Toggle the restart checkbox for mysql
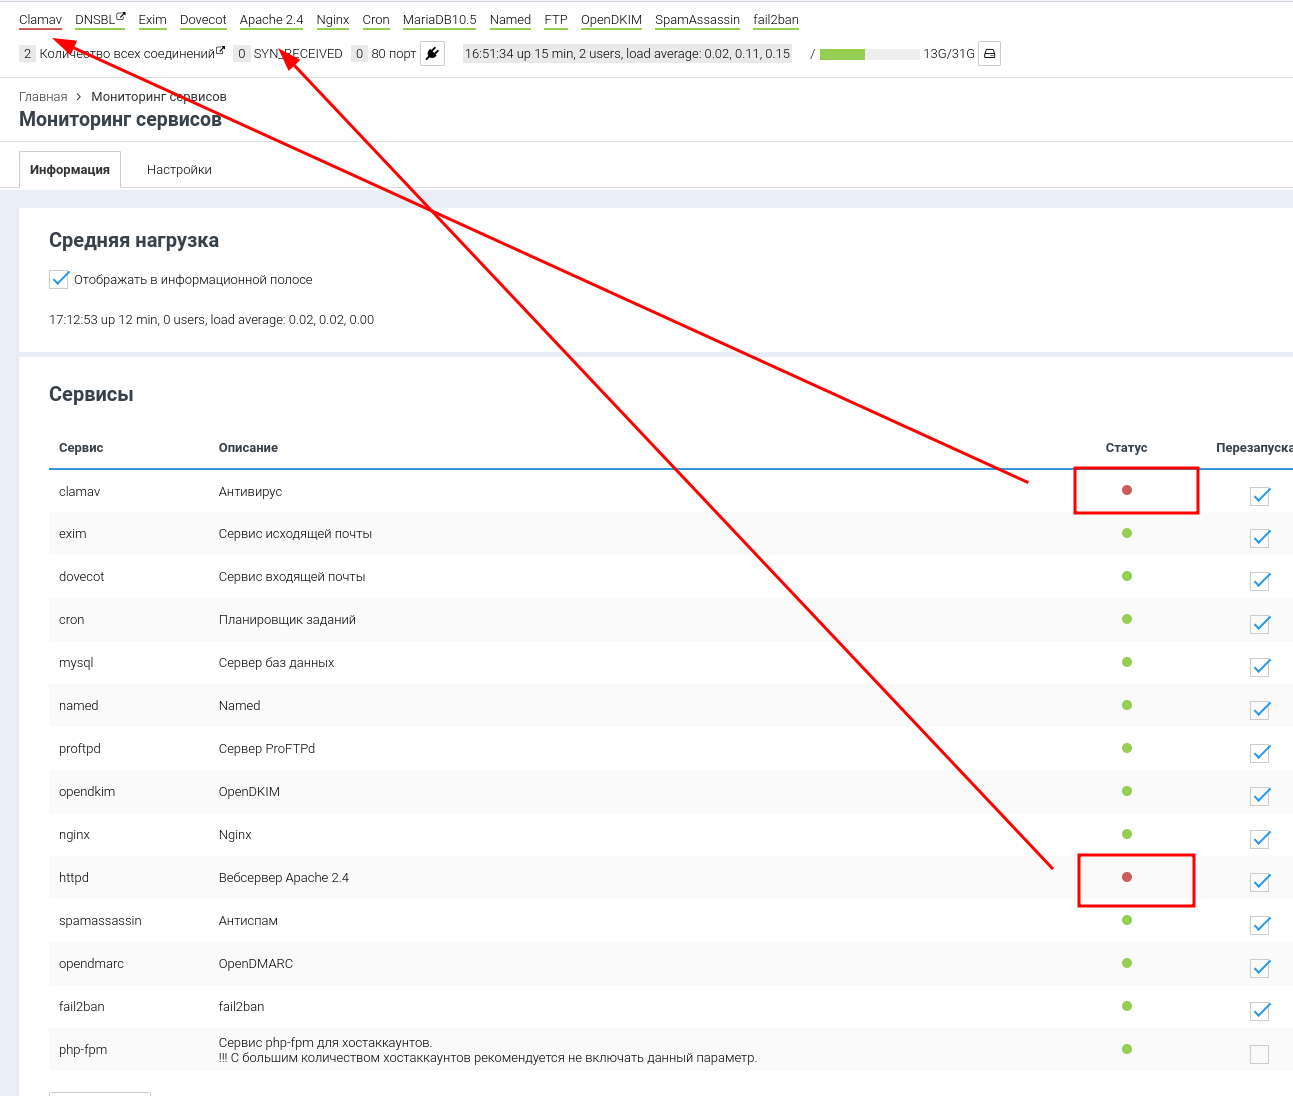This screenshot has width=1293, height=1096. [1260, 667]
